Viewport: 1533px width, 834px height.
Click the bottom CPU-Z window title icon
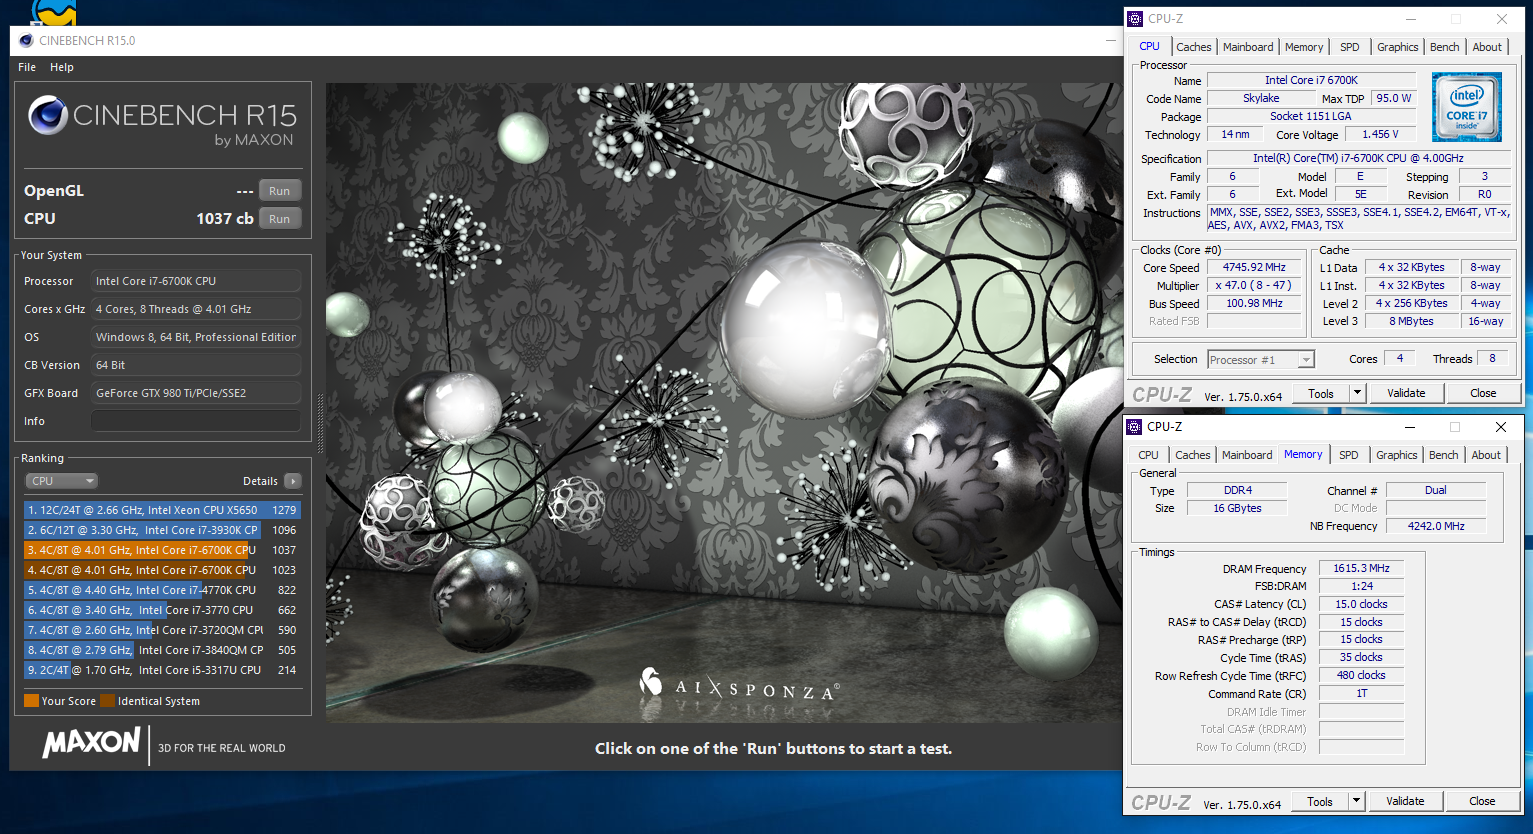(x=1134, y=427)
